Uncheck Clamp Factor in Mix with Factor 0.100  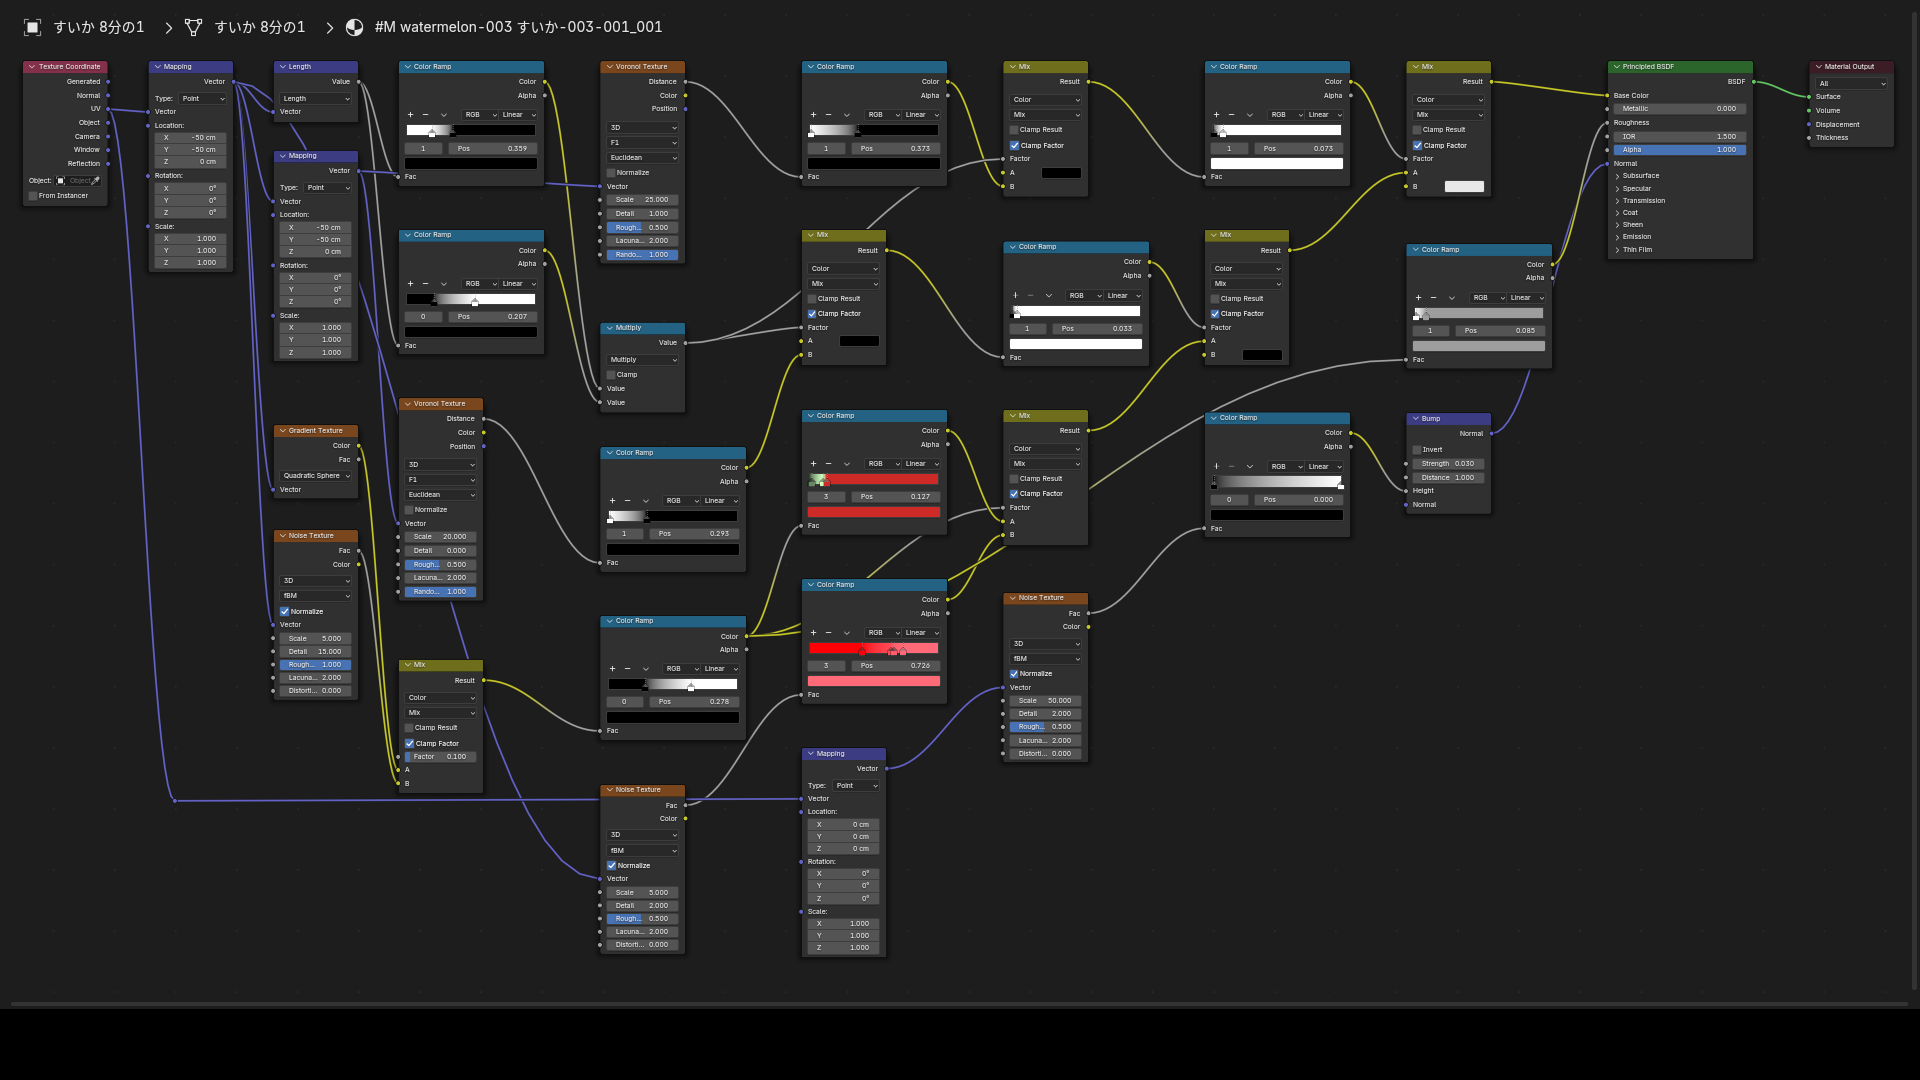click(x=409, y=744)
